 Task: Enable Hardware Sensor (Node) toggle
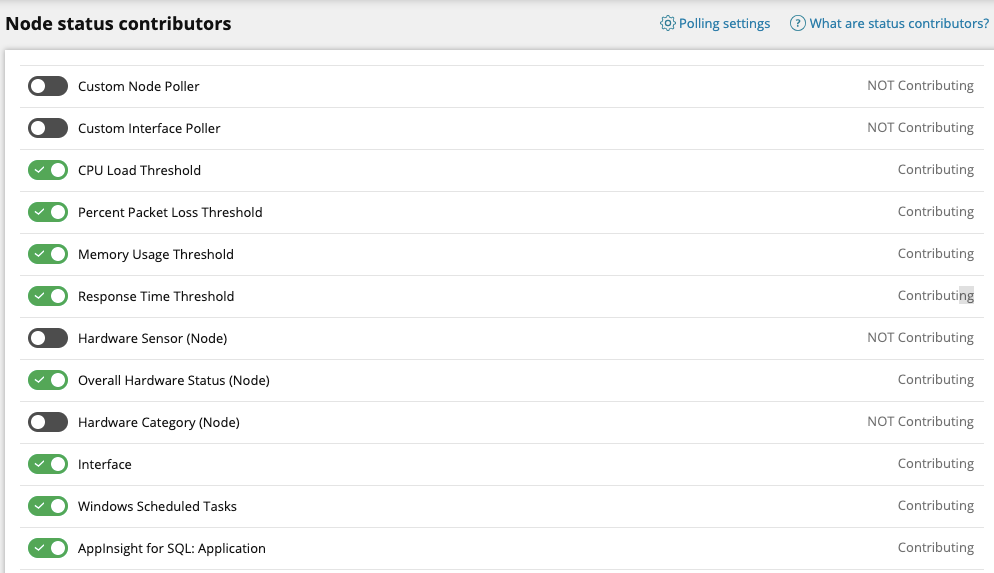(48, 338)
